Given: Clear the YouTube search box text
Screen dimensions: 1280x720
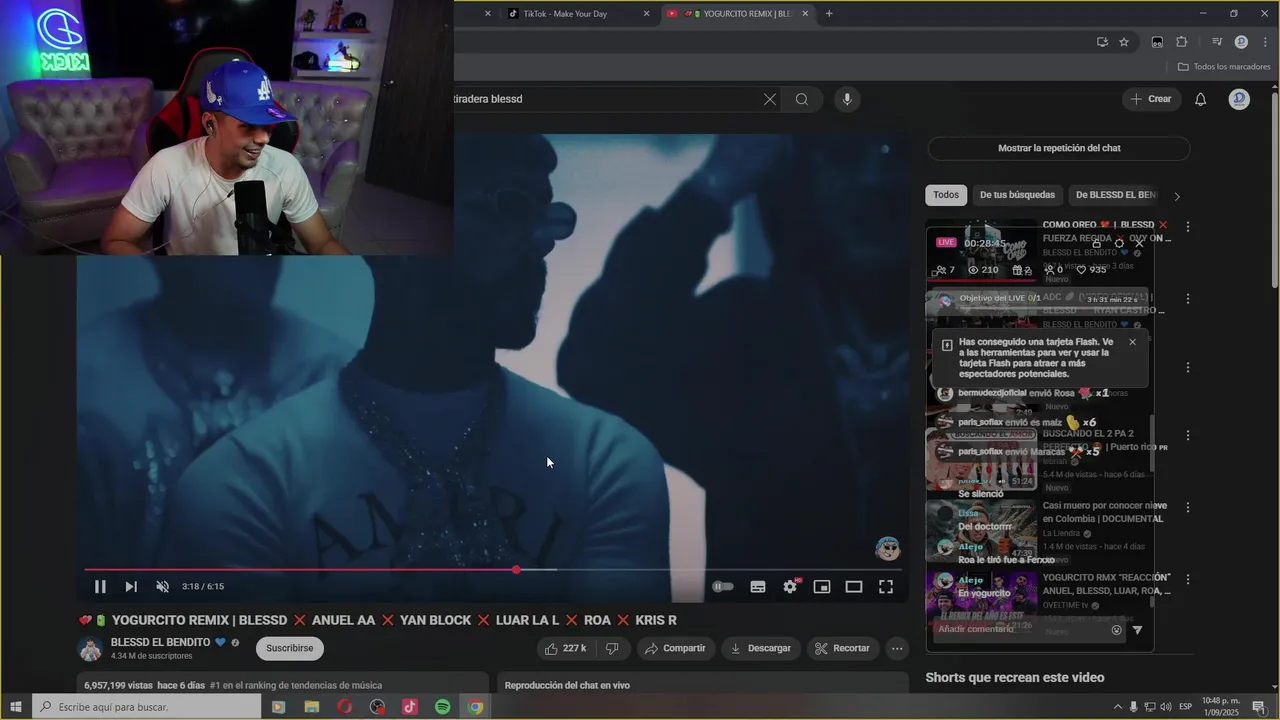Looking at the screenshot, I should [x=770, y=99].
